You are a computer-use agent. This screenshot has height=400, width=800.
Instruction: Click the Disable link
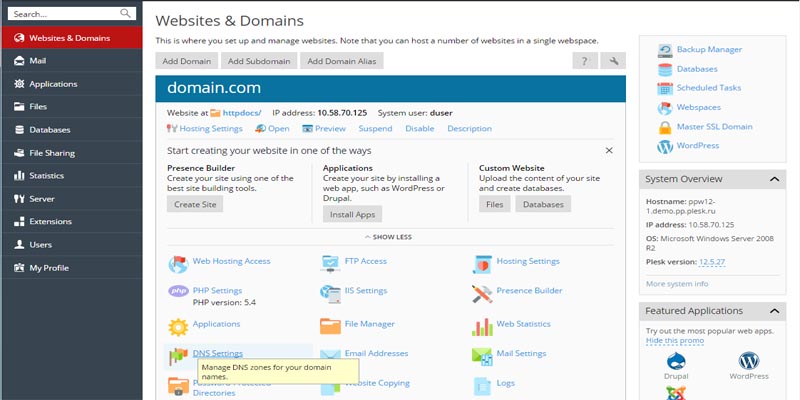click(420, 129)
